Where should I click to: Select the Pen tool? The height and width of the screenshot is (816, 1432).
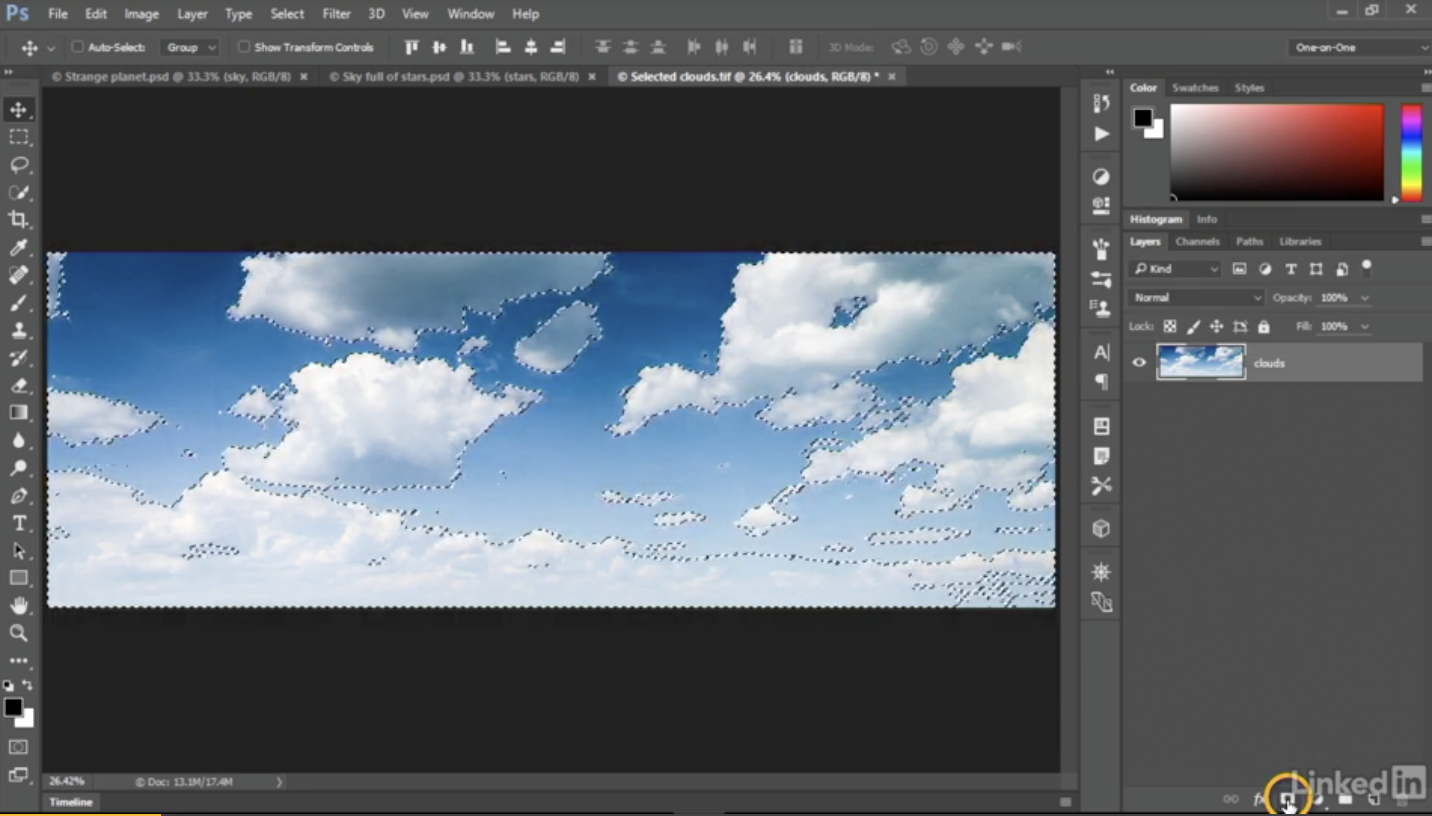coord(19,496)
